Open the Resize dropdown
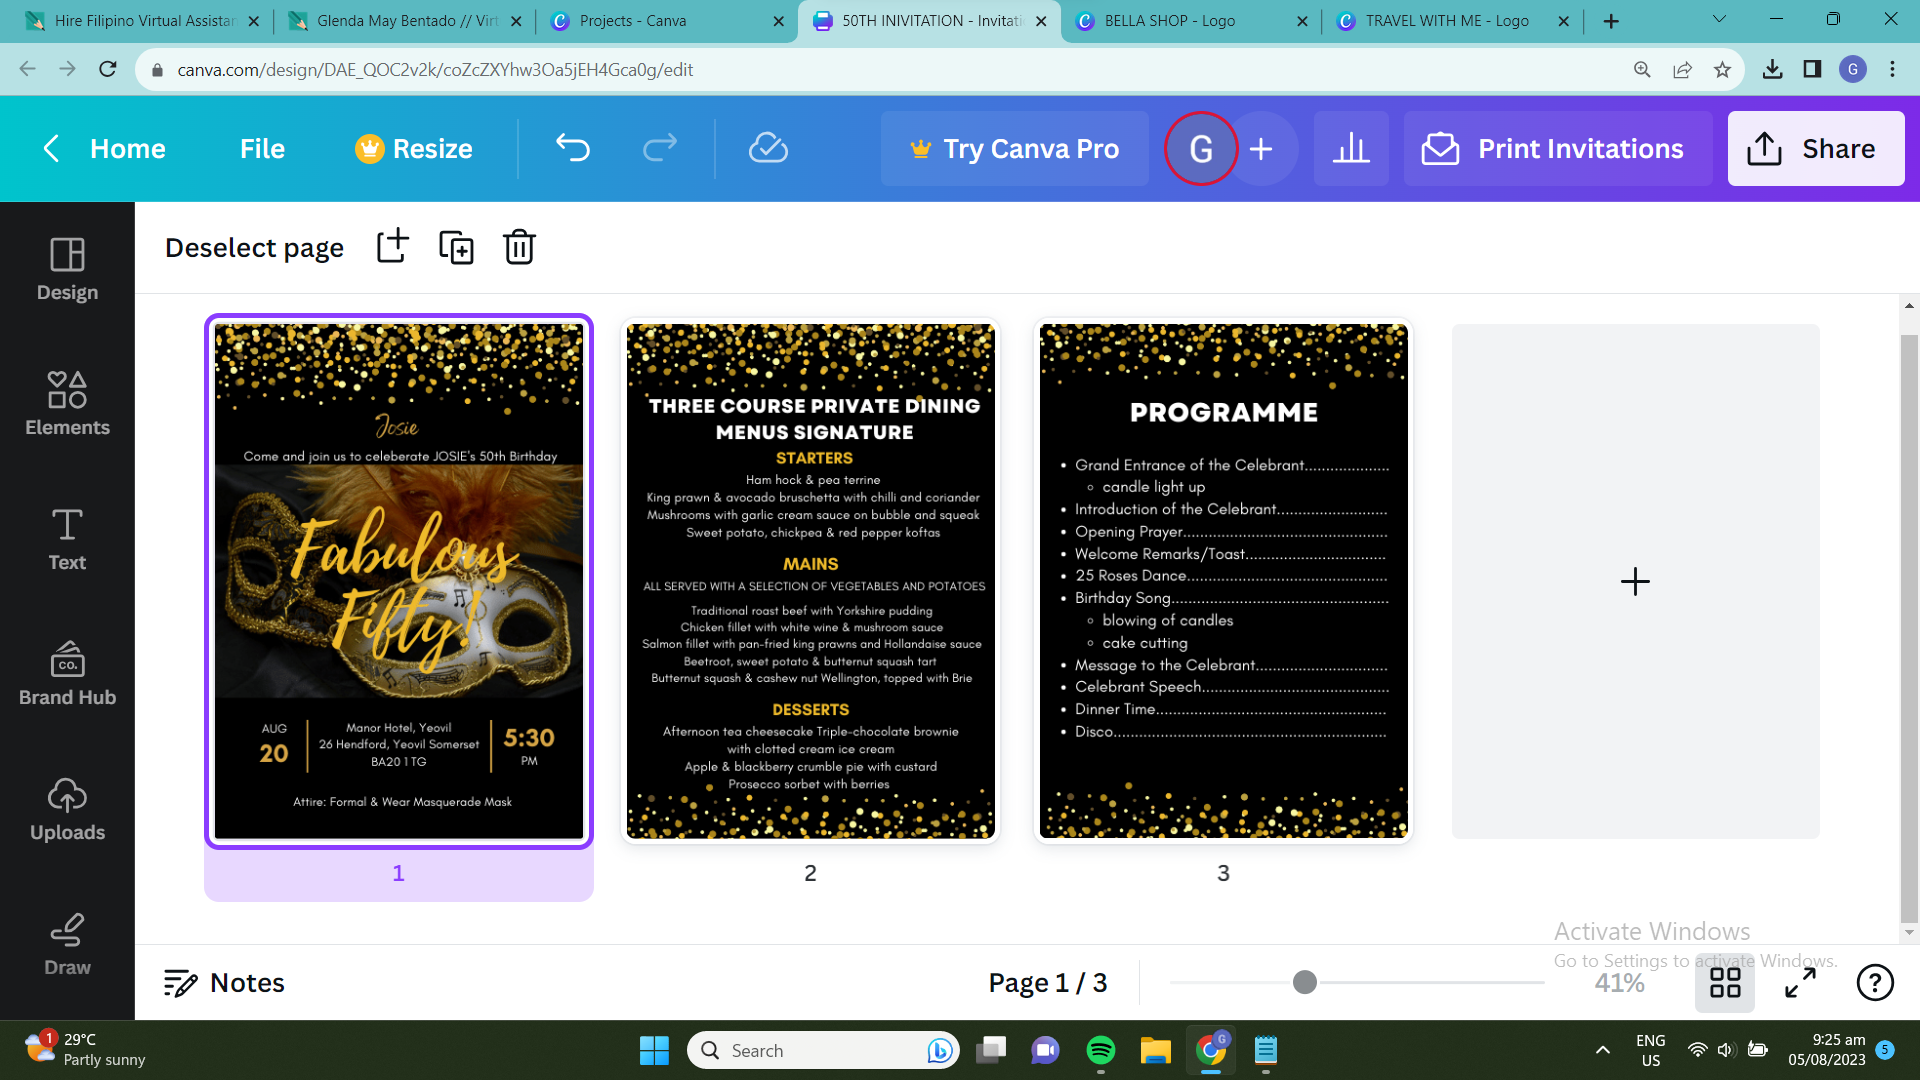Screen dimensions: 1920x1080 (x=414, y=148)
